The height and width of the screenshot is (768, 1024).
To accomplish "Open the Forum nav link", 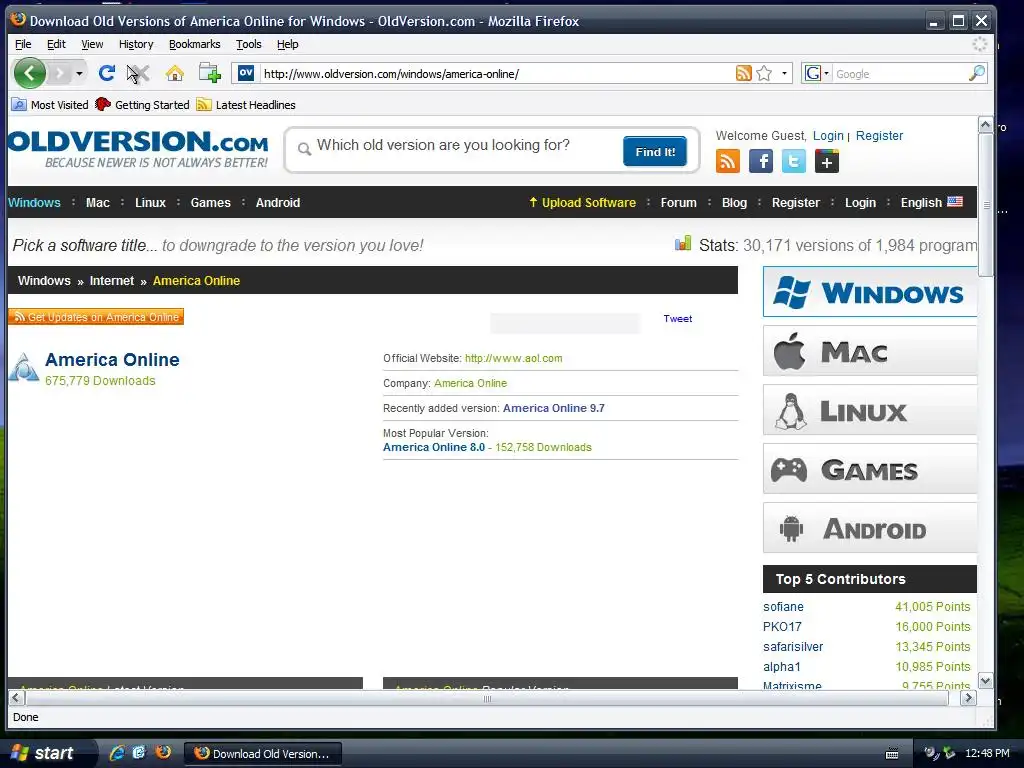I will (x=679, y=202).
